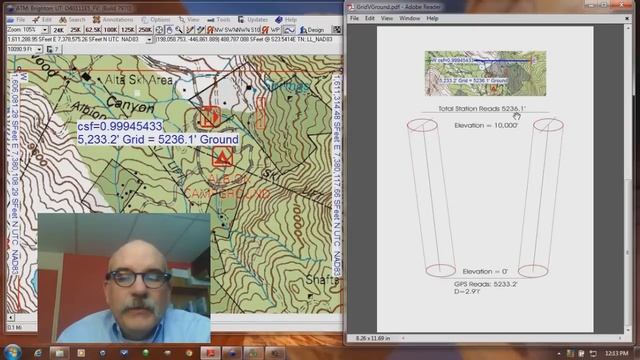The image size is (640, 360).
Task: Switch to 25K map scale
Action: click(x=75, y=30)
